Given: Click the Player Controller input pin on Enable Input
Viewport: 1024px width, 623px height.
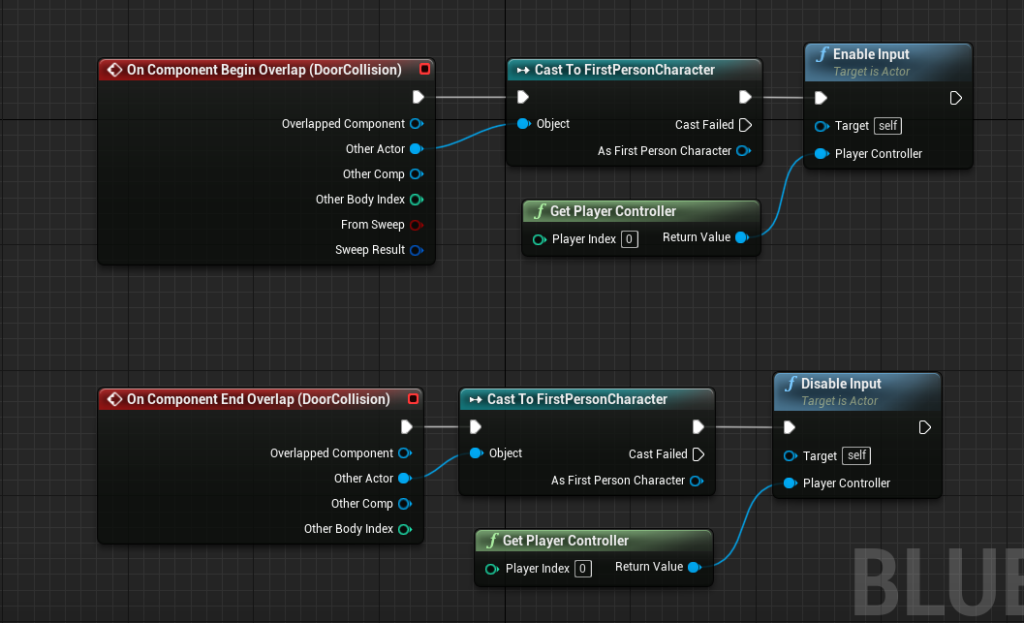Looking at the screenshot, I should pyautogui.click(x=822, y=154).
